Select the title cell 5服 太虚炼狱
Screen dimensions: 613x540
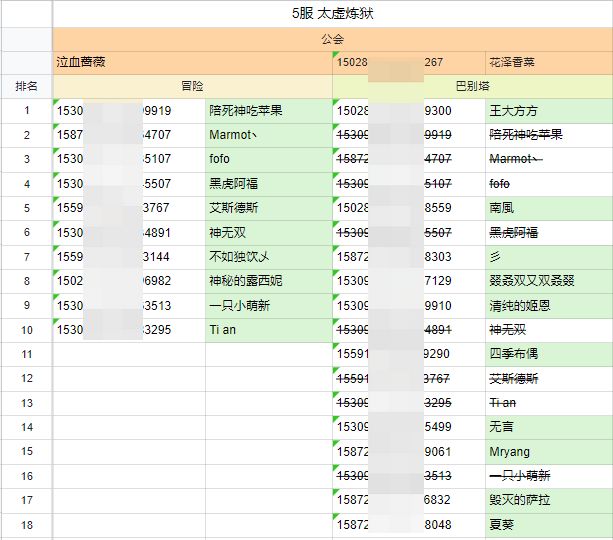pos(332,14)
